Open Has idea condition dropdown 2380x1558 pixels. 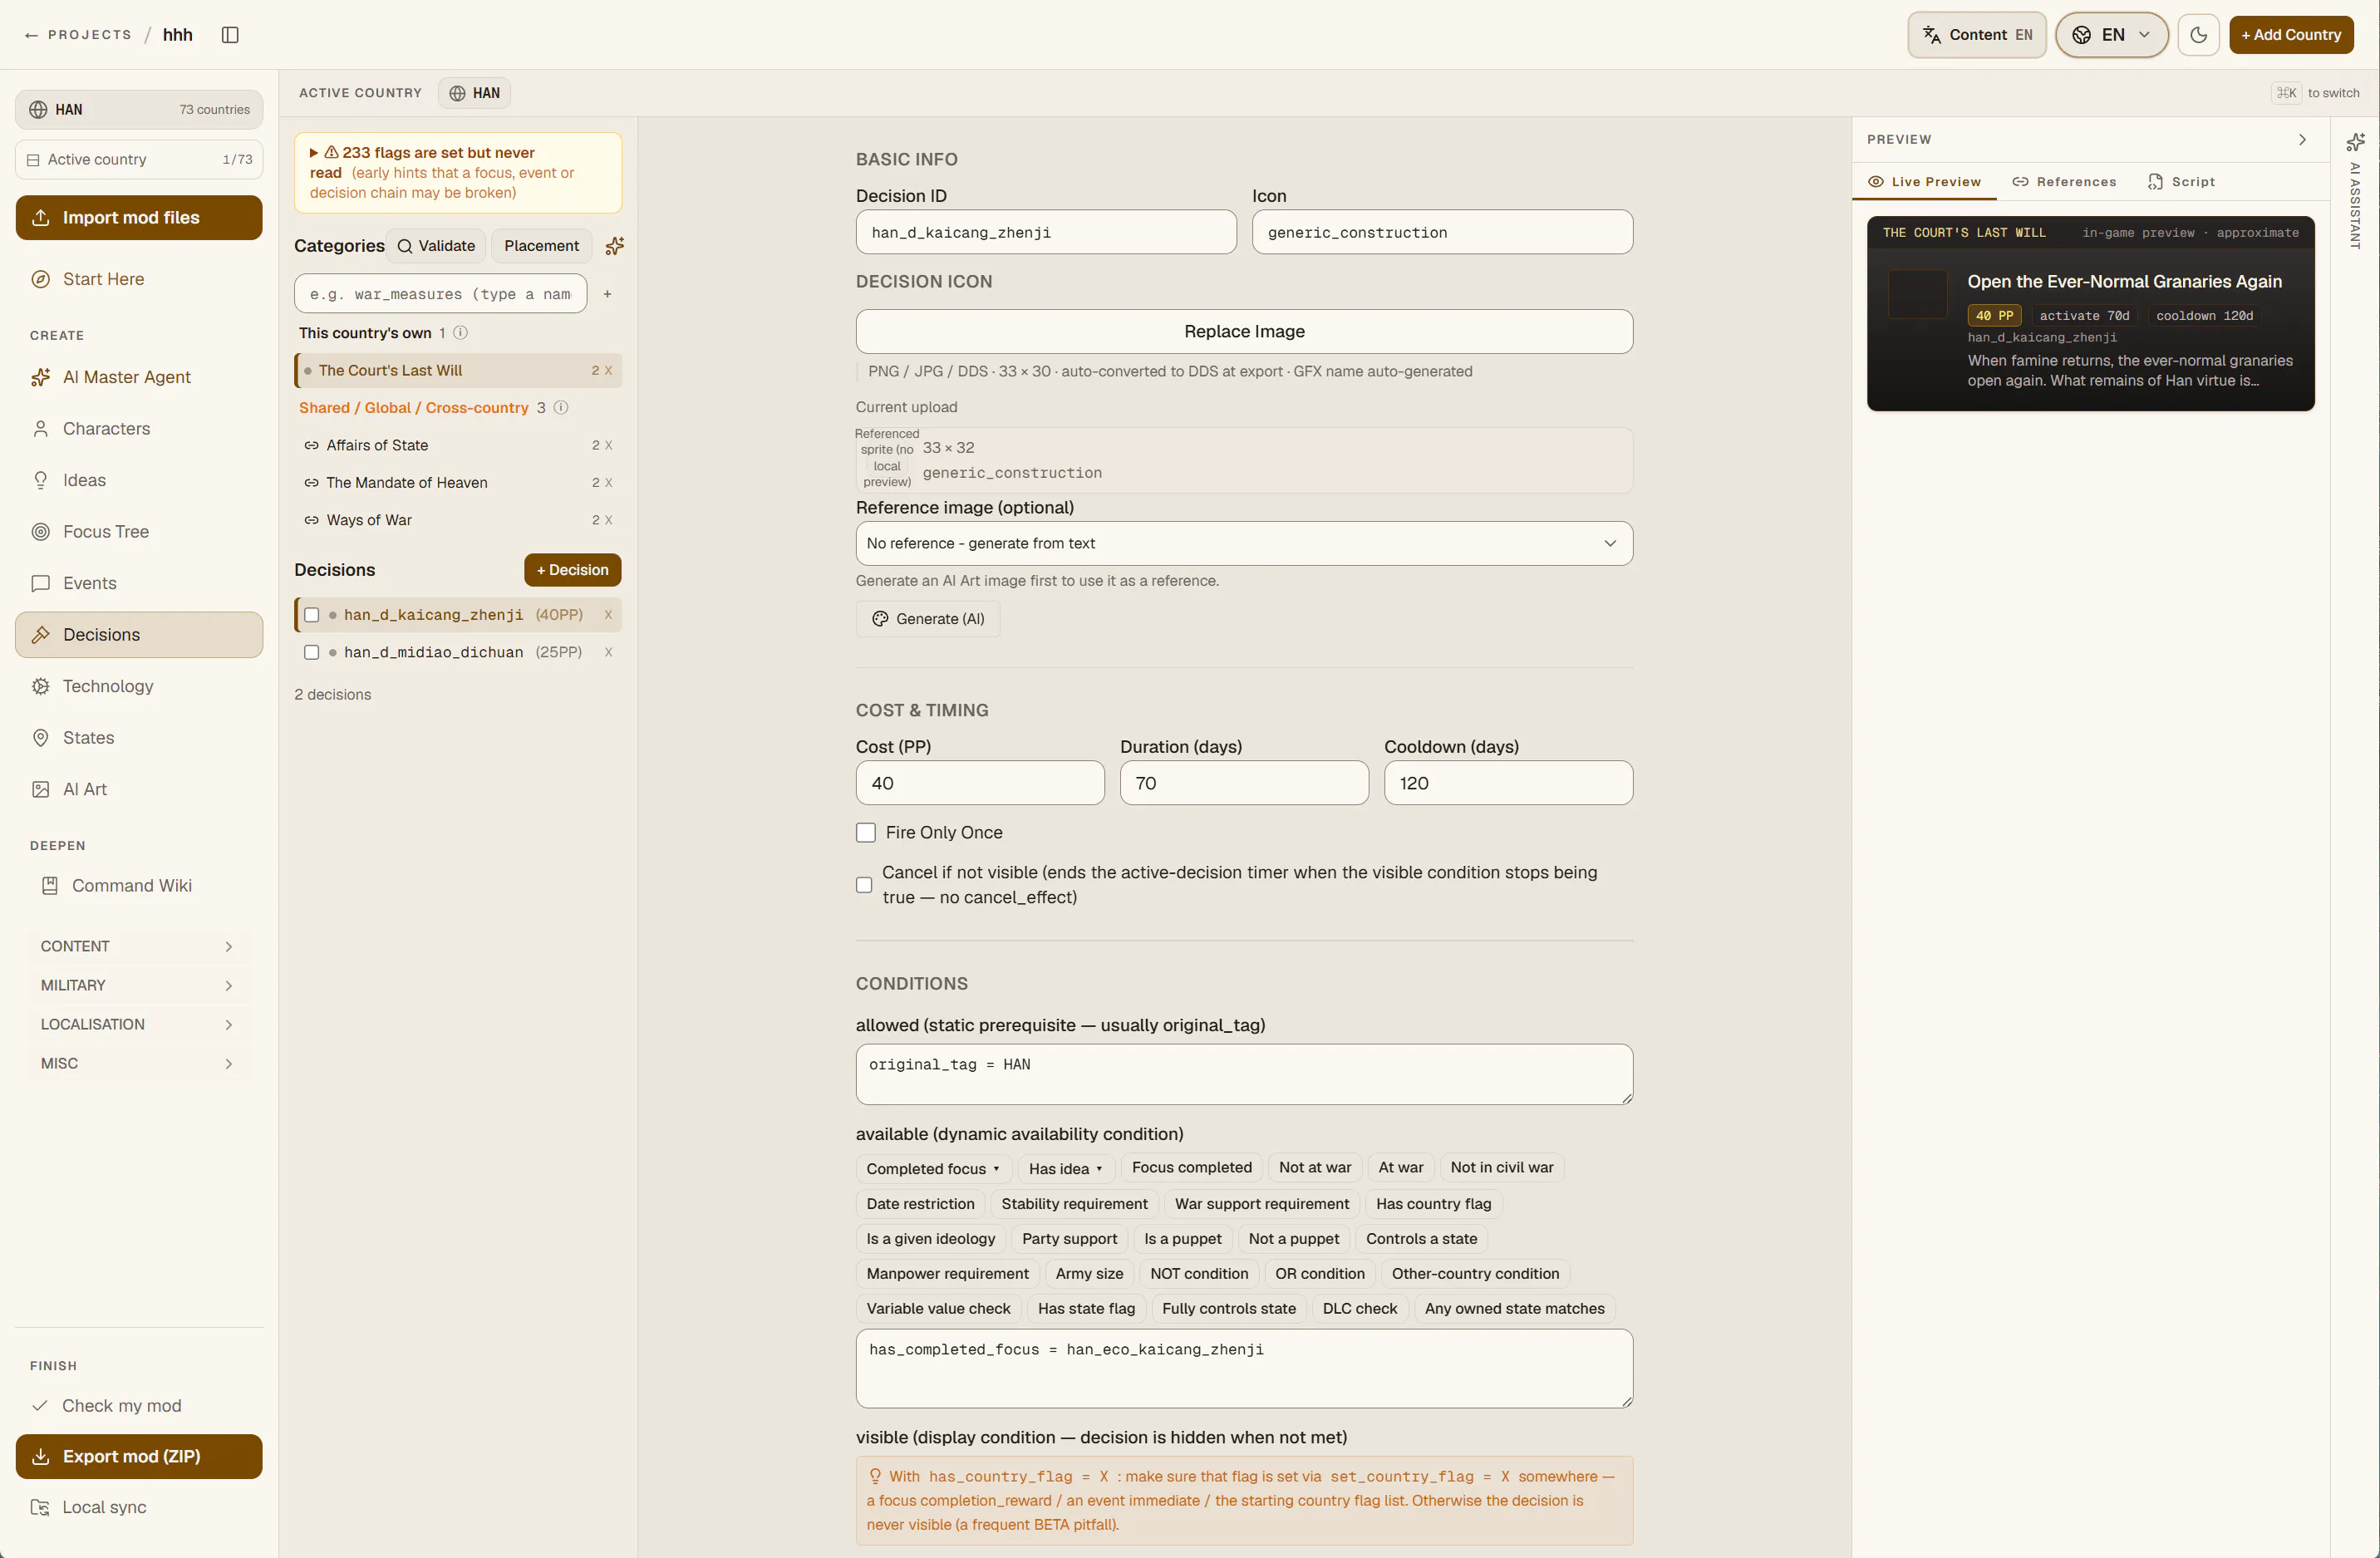coord(1066,1168)
